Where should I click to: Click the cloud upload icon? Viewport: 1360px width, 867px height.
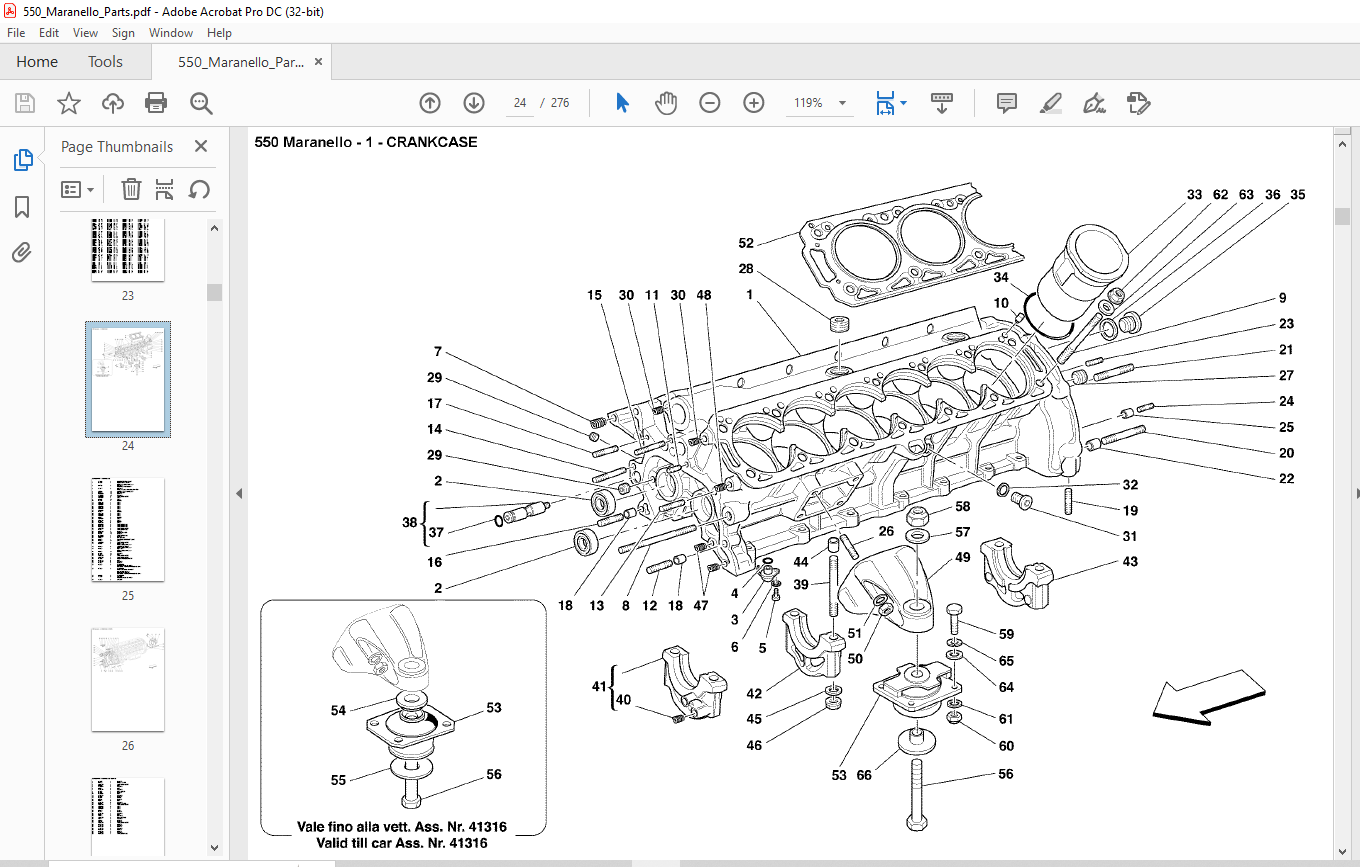click(x=113, y=103)
